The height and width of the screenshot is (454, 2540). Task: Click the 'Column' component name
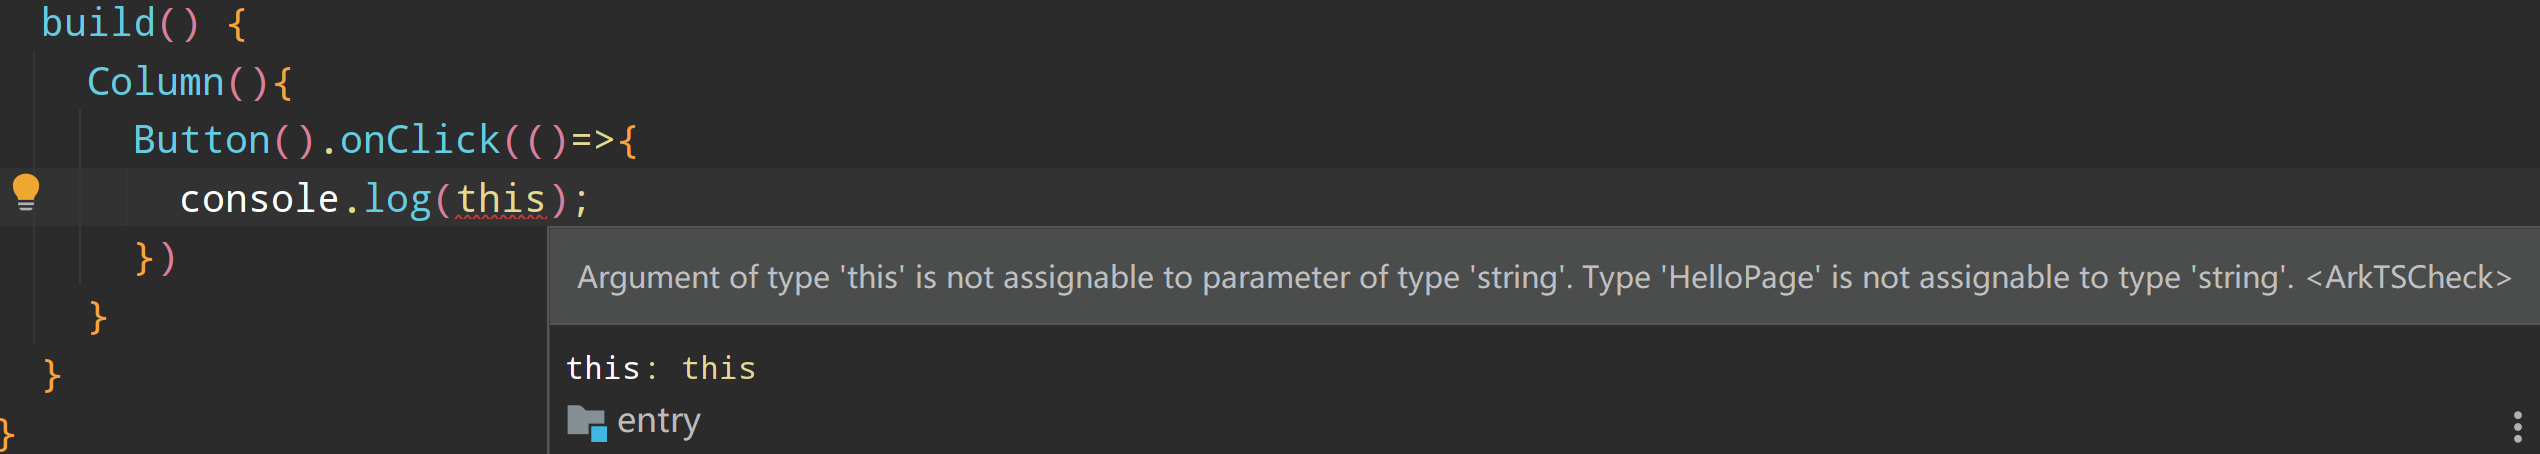[x=155, y=82]
